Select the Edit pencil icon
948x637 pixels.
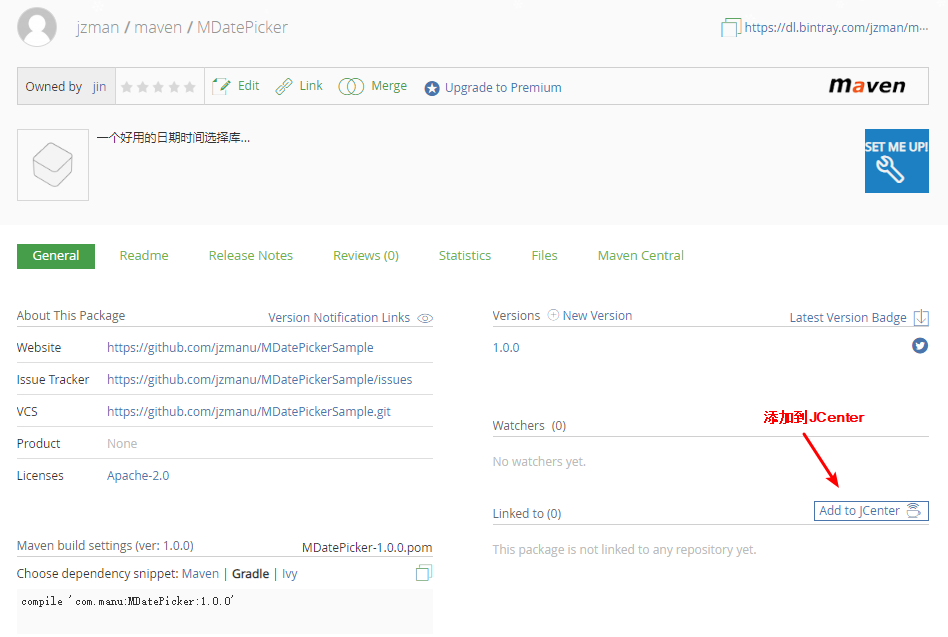pyautogui.click(x=220, y=86)
